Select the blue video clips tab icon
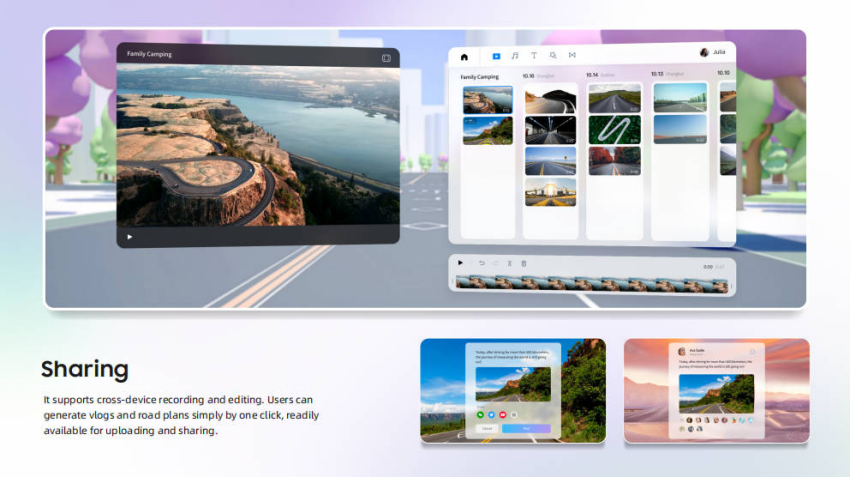This screenshot has height=477, width=851. pos(496,56)
